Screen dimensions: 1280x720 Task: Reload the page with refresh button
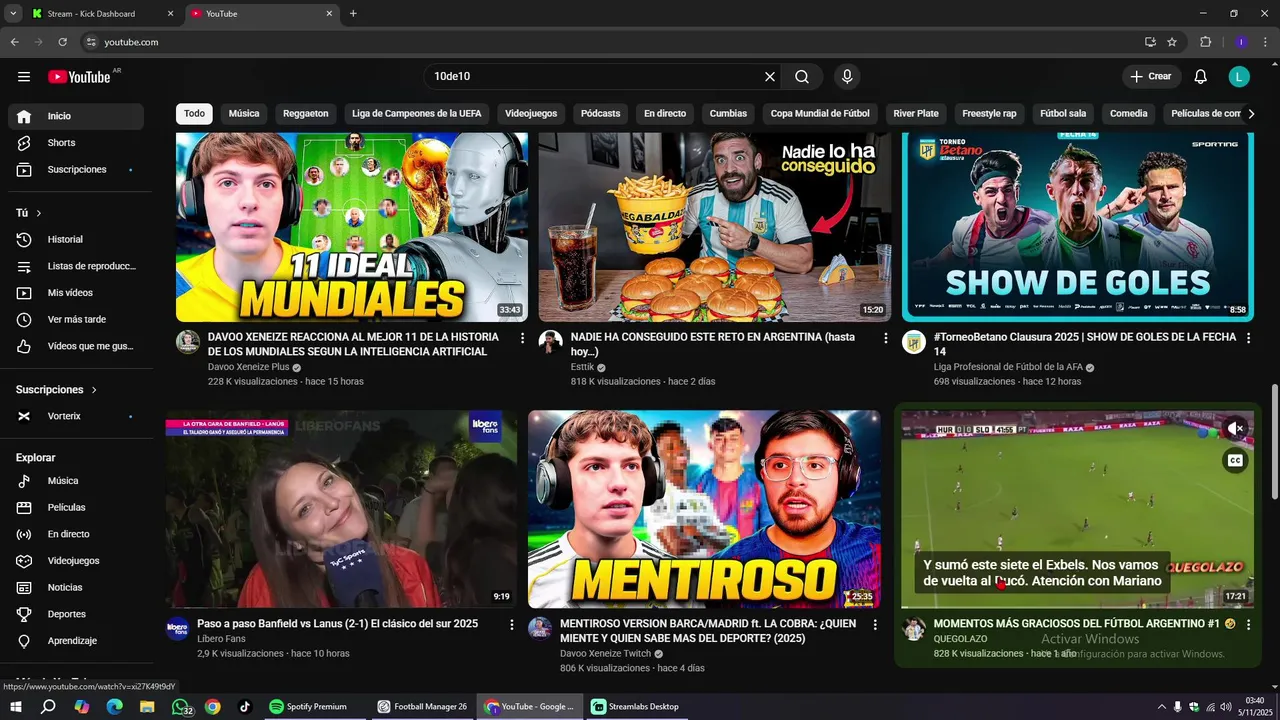click(x=62, y=42)
